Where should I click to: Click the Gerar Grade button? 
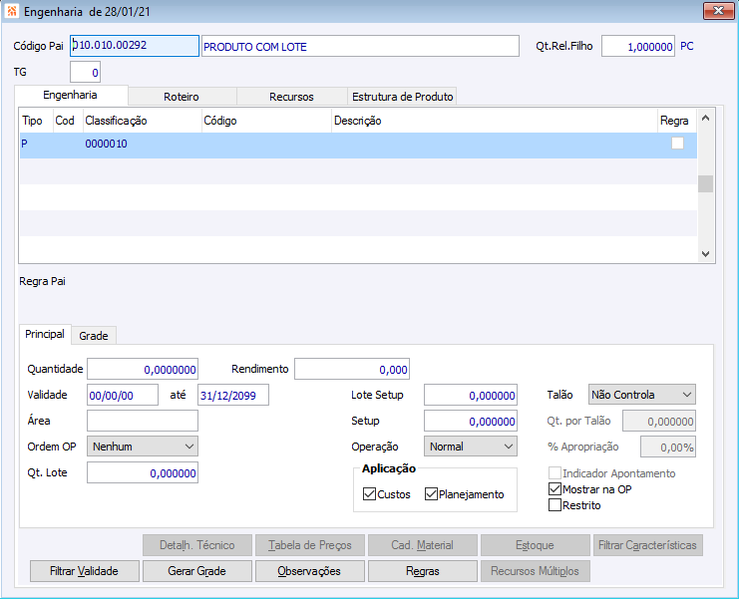point(197,571)
